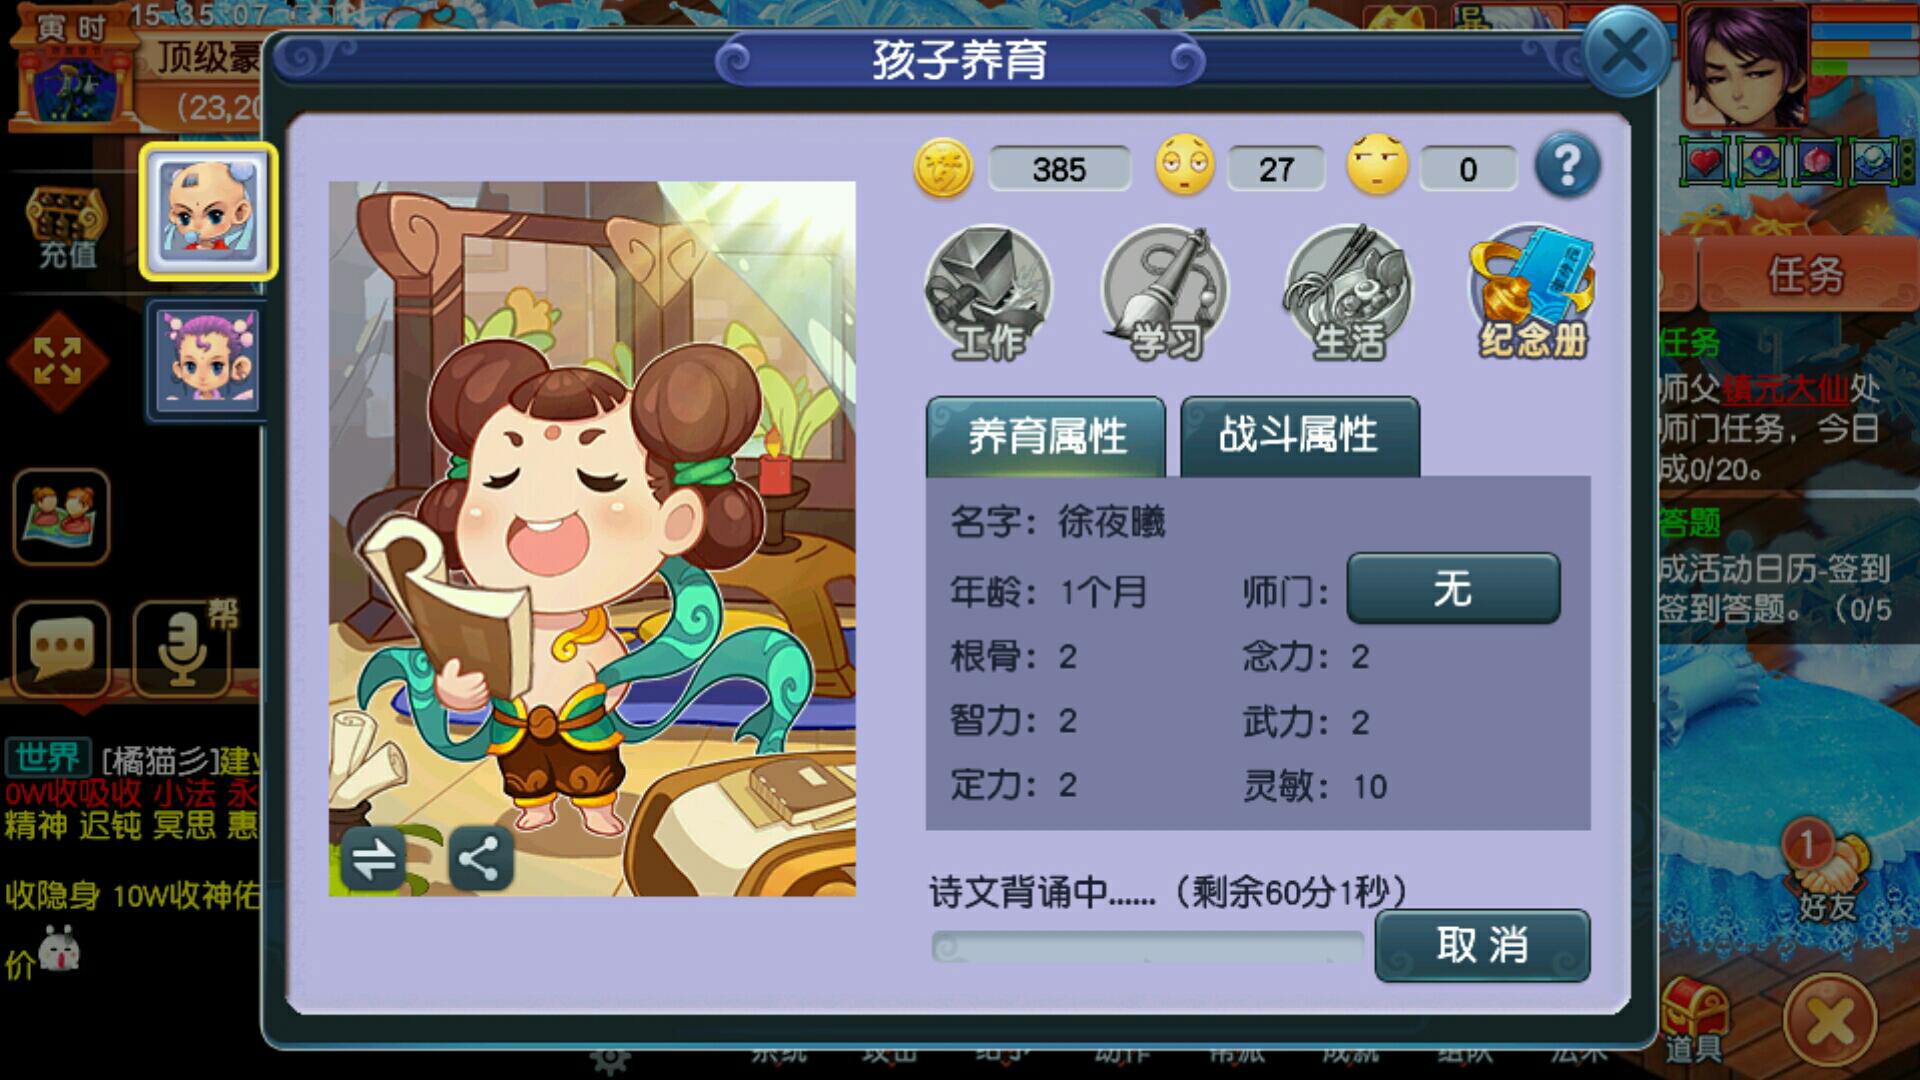Switch to the 养育属性 tab

(x=1046, y=437)
